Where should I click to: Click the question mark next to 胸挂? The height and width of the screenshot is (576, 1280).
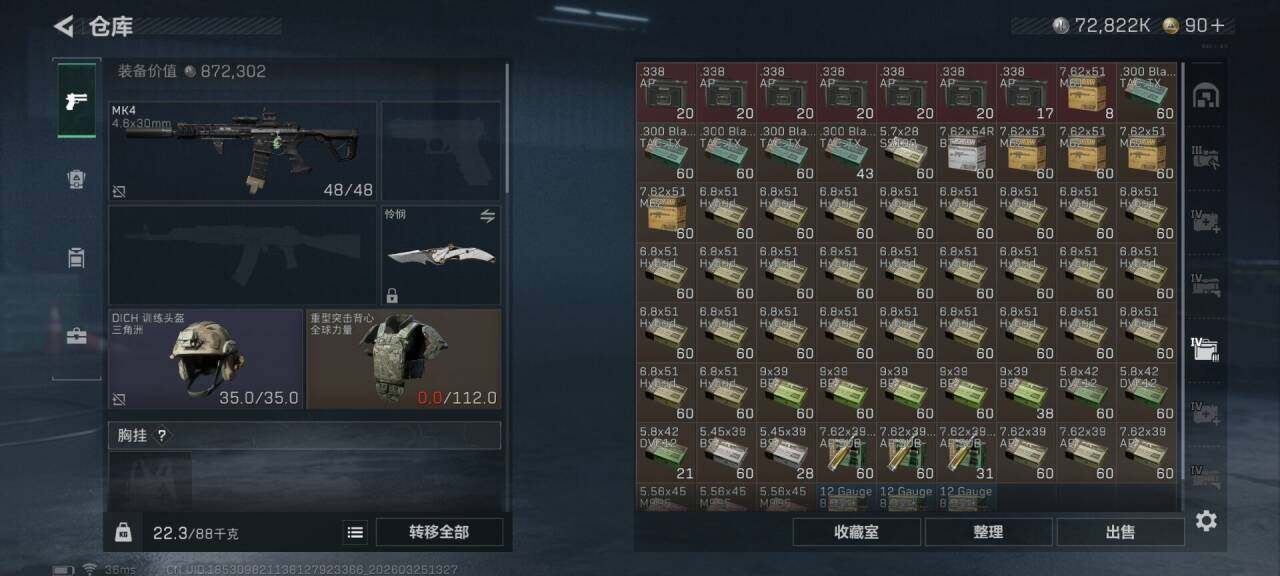162,435
